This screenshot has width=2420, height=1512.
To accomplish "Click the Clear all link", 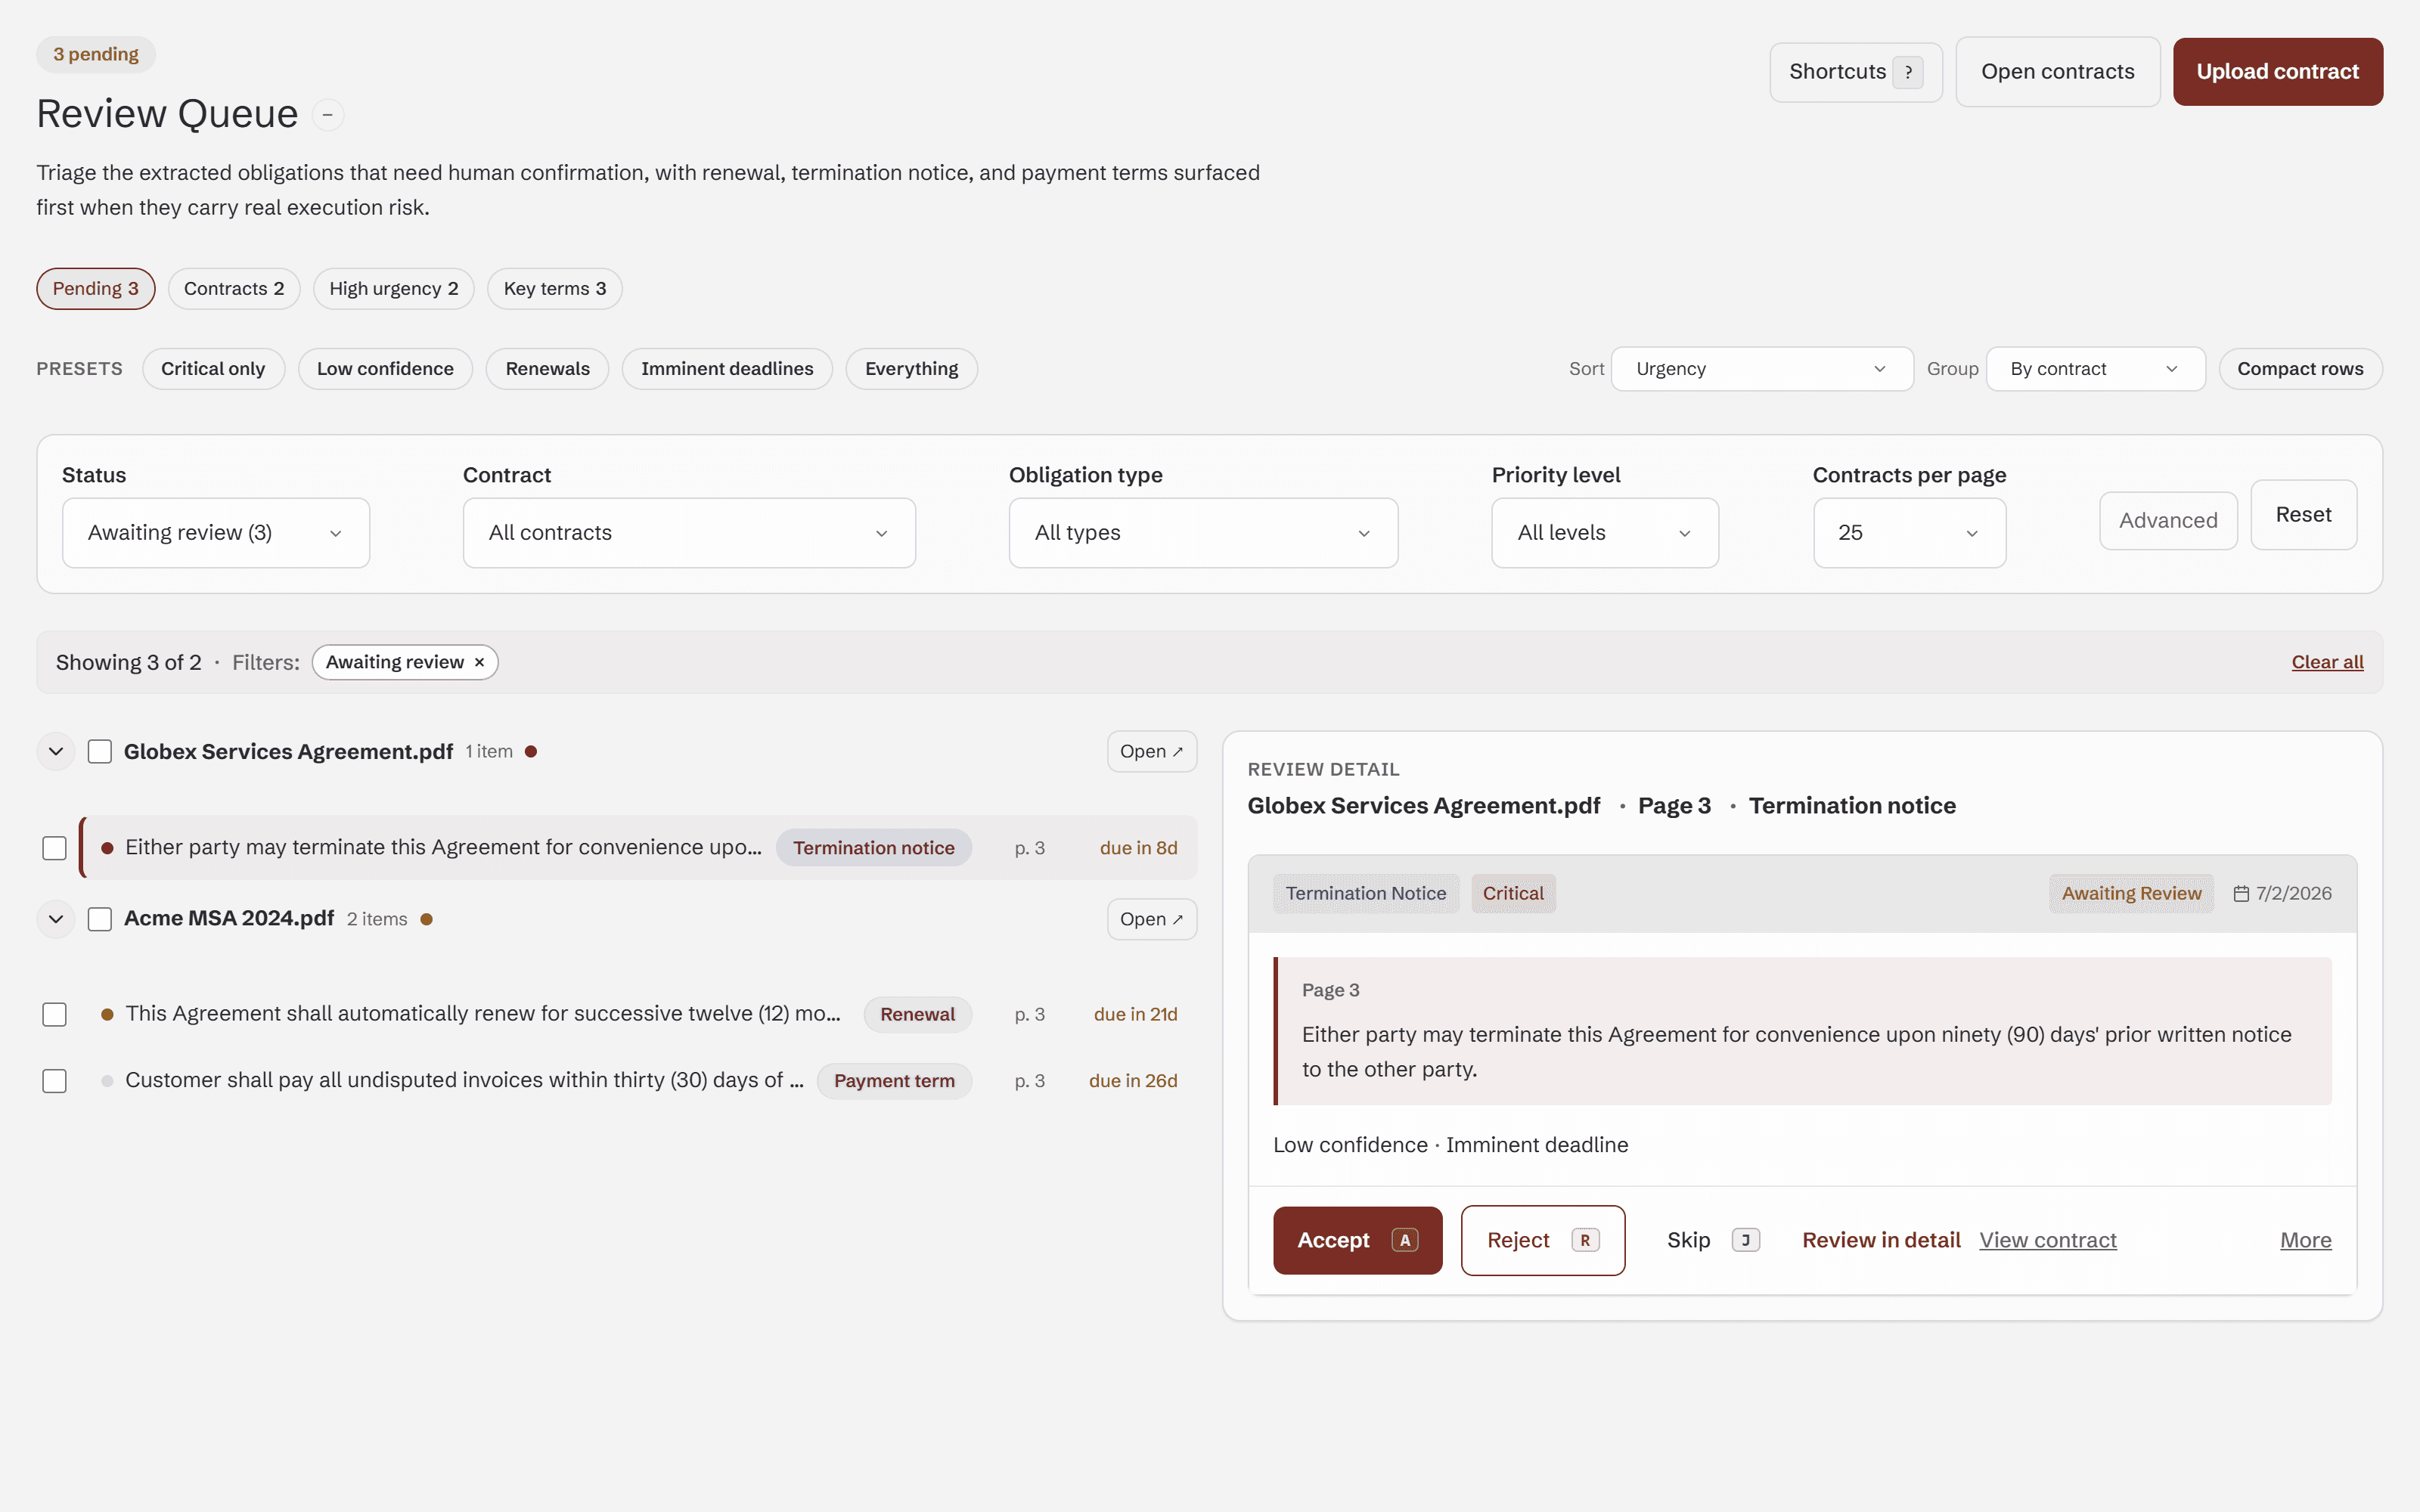I will [x=2327, y=662].
